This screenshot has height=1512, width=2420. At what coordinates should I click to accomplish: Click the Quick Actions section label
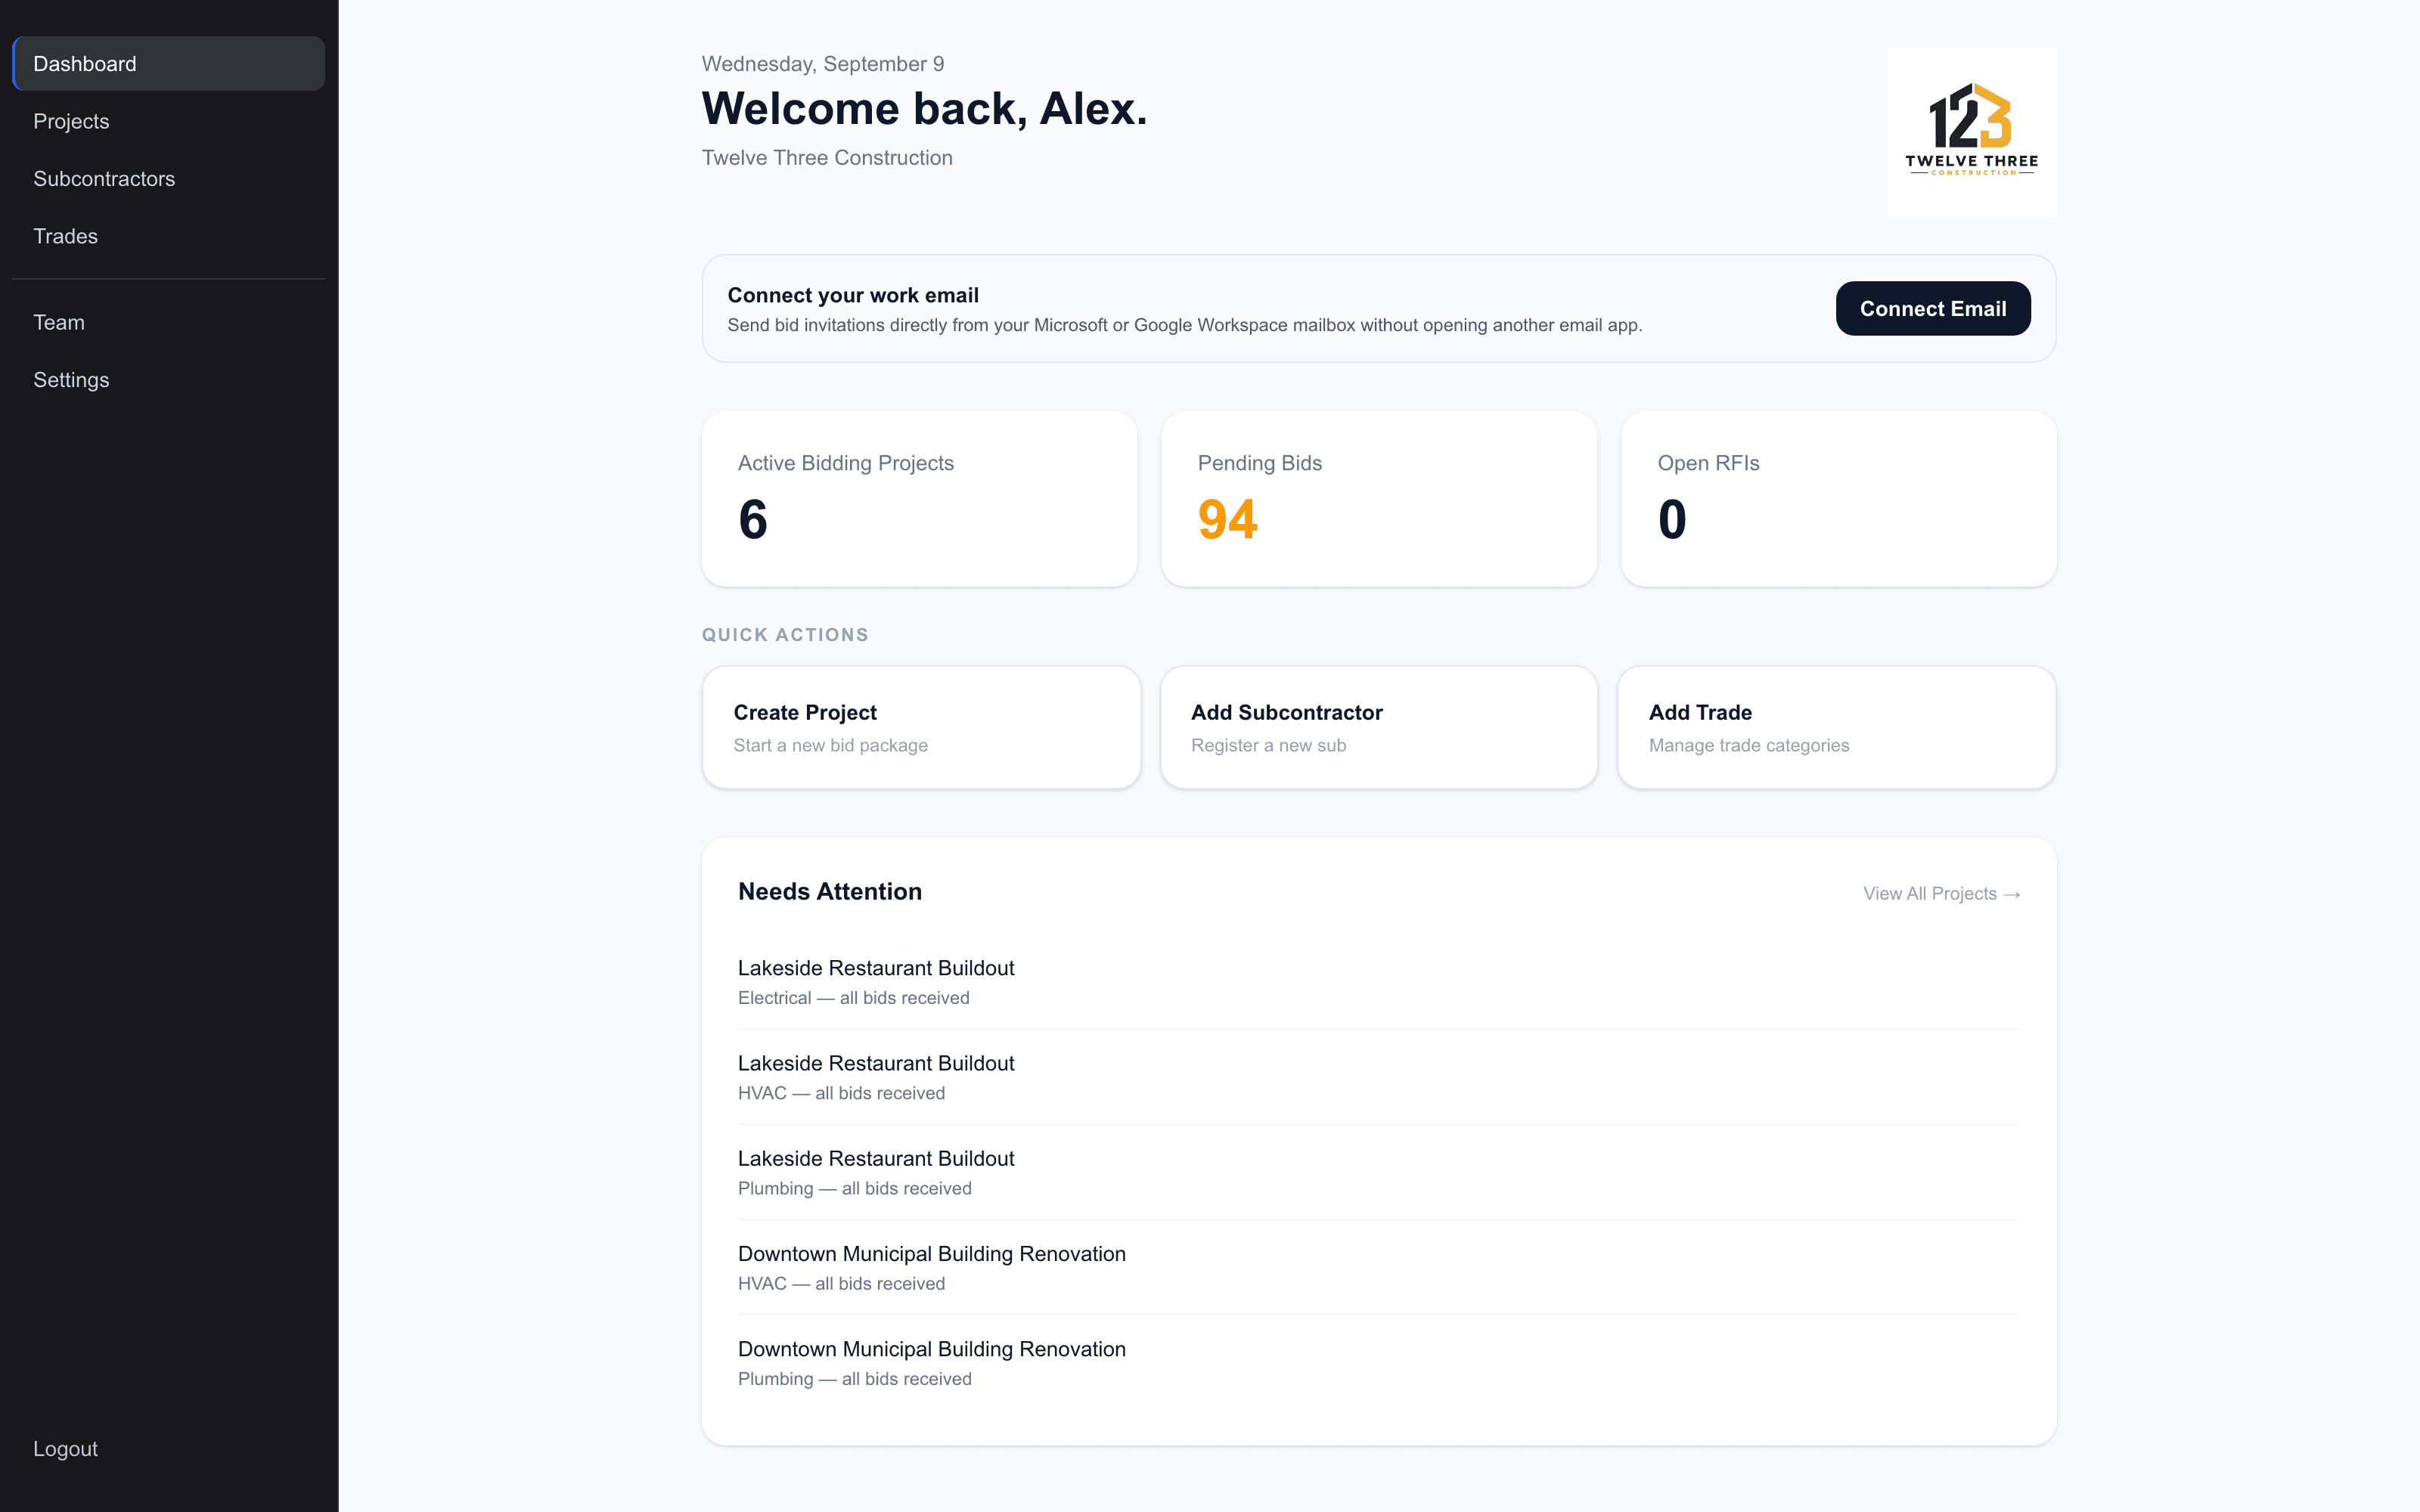(784, 635)
